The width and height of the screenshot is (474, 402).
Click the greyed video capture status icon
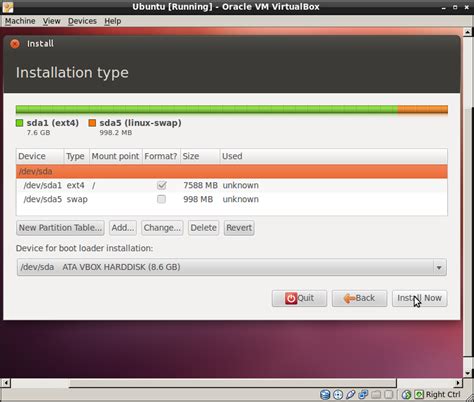coord(388,395)
